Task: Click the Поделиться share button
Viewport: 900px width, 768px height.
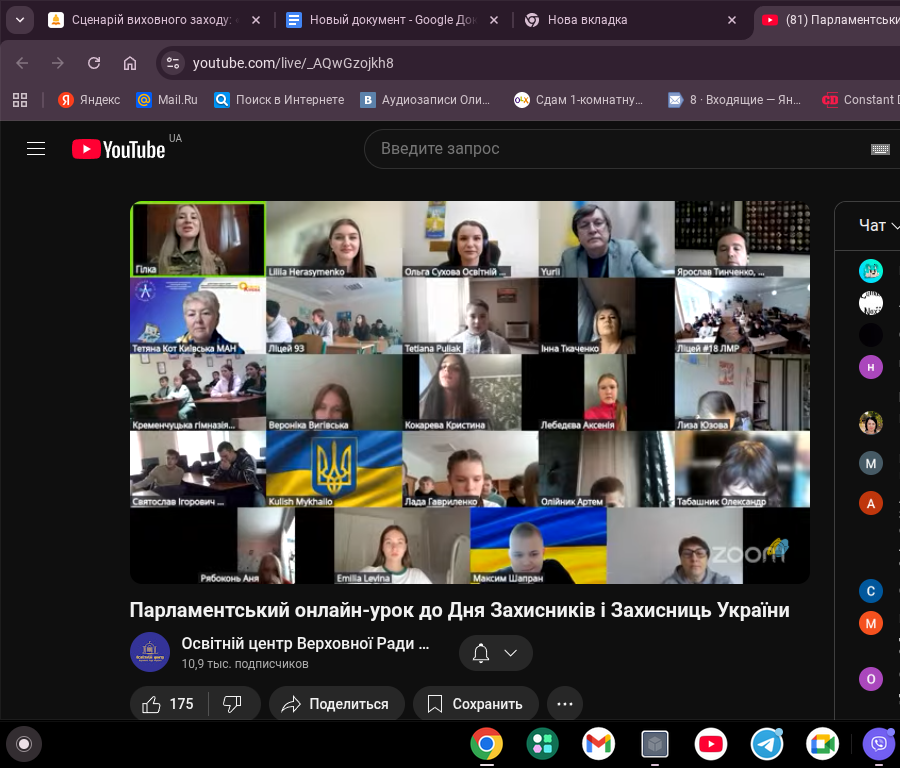Action: (x=336, y=704)
